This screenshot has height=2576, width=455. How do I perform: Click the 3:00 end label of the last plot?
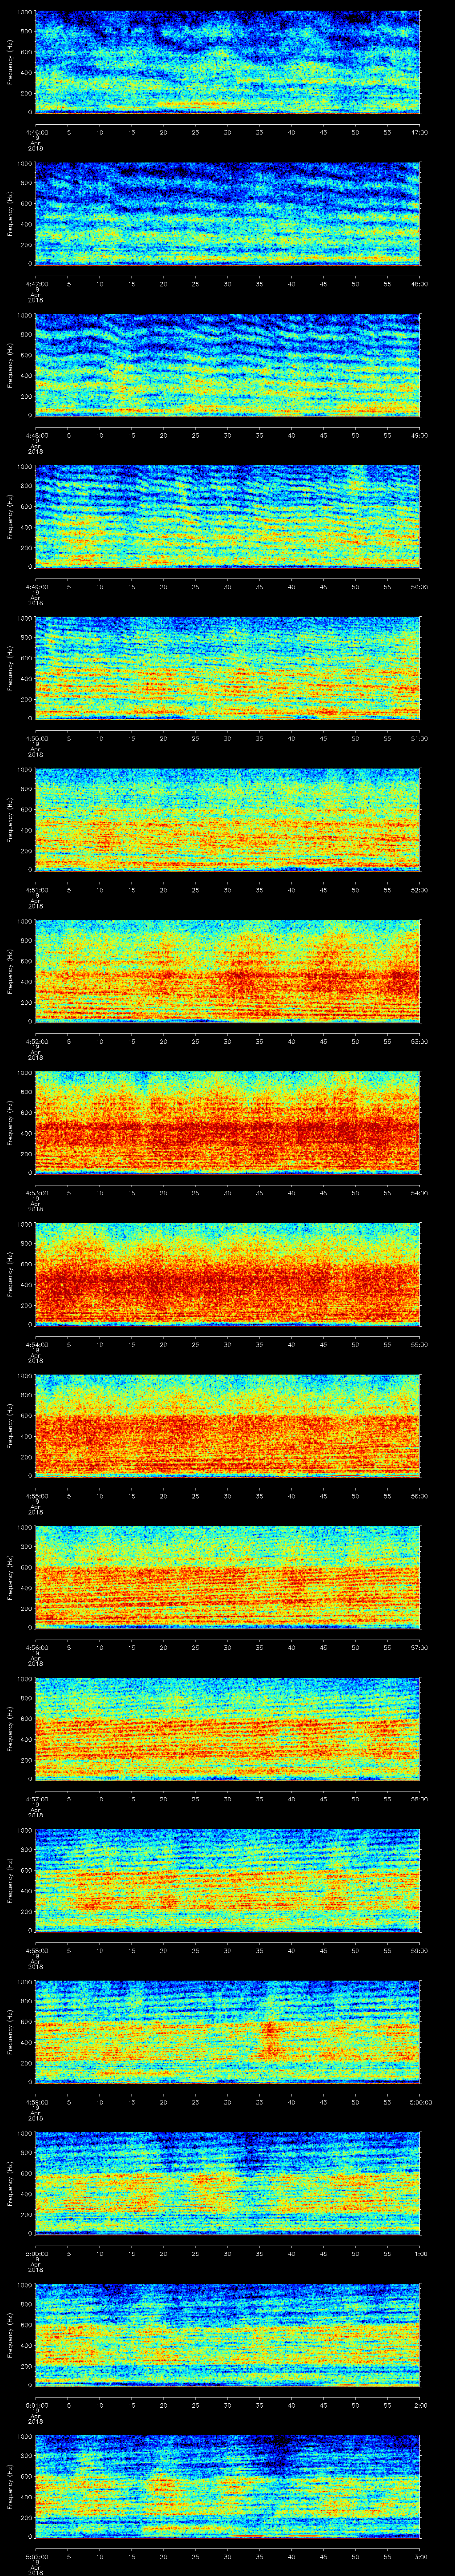419,2556
